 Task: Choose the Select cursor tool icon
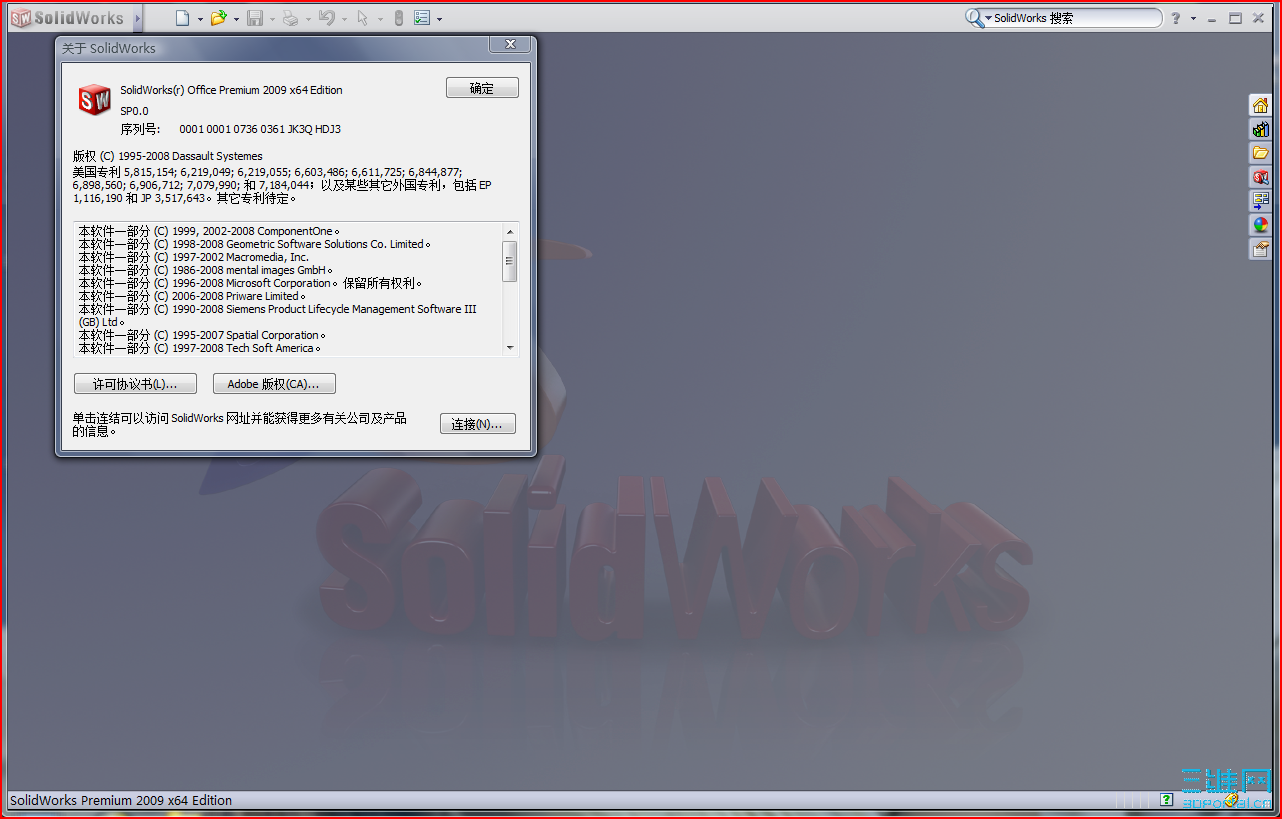[x=363, y=18]
